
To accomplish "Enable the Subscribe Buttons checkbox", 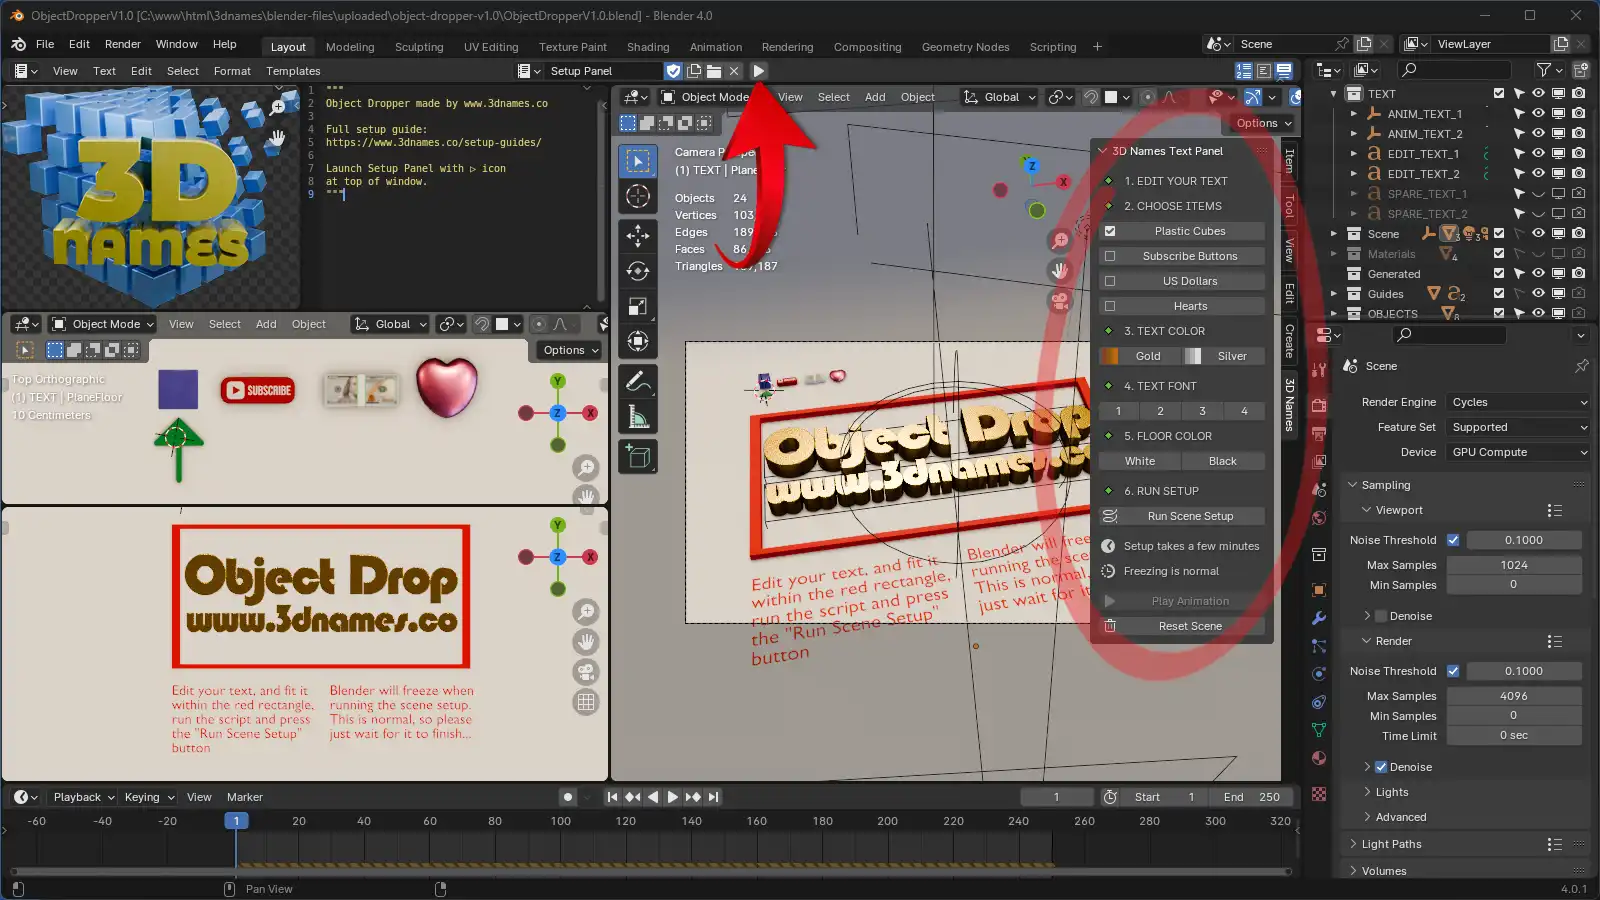I will pos(1110,256).
